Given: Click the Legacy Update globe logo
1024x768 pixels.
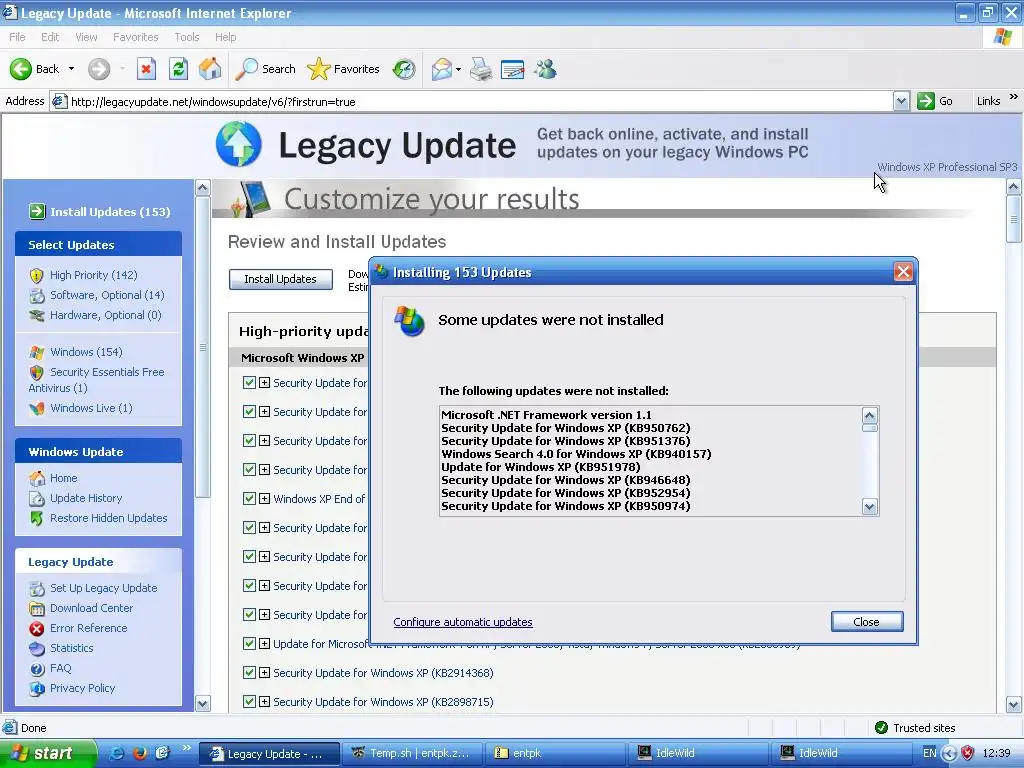Looking at the screenshot, I should pyautogui.click(x=238, y=144).
